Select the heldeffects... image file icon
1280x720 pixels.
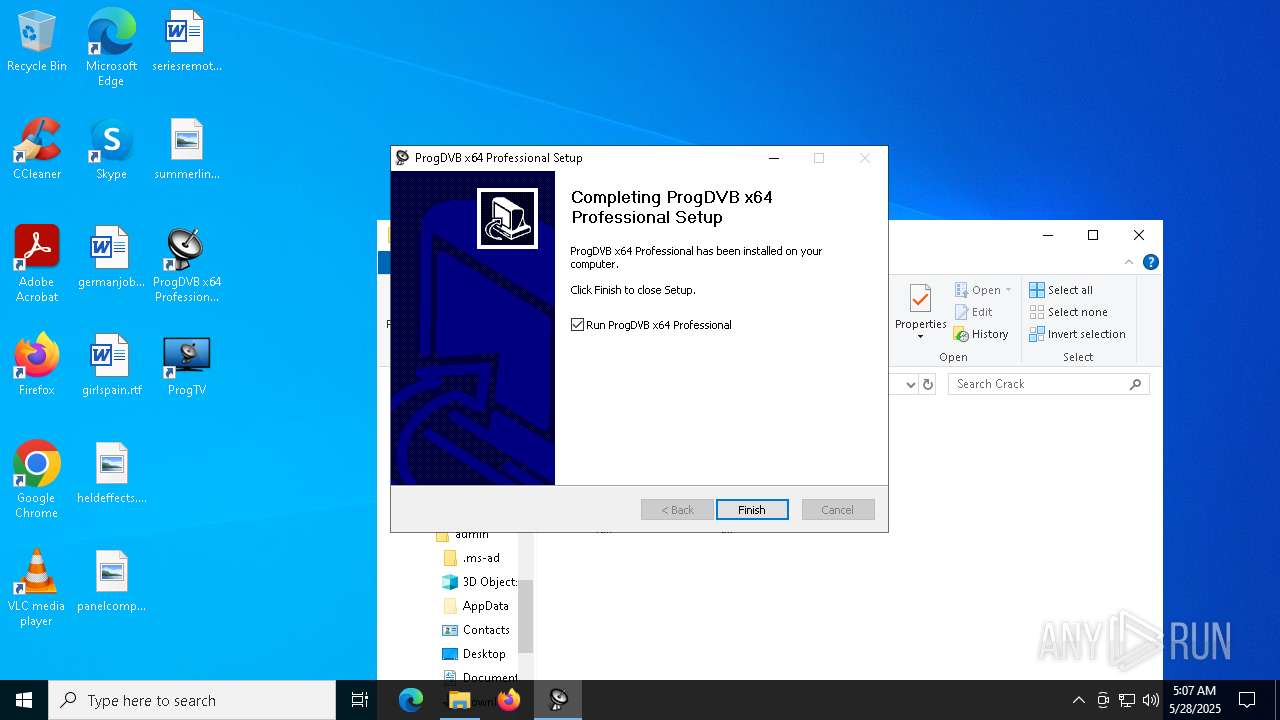click(111, 474)
